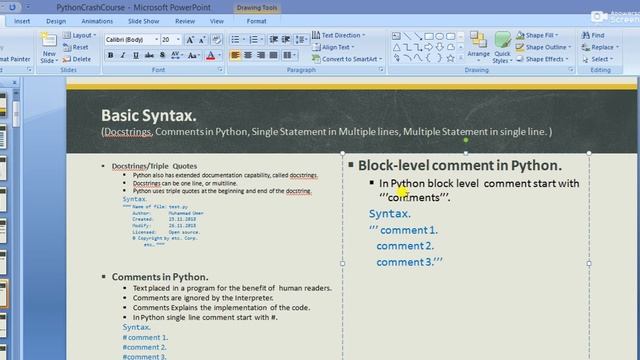Click the Grow Font icon
The image size is (640, 360).
coord(190,40)
